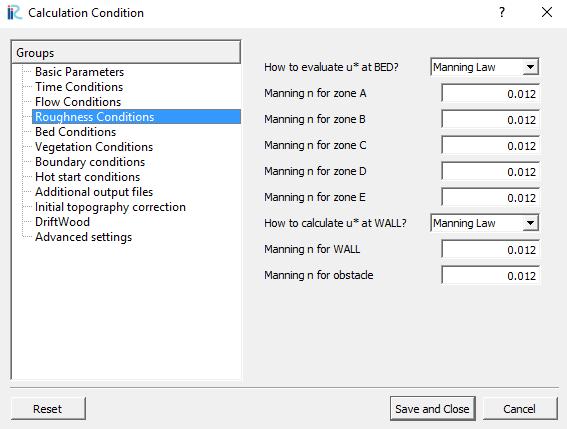Select Boundary conditions group
The height and width of the screenshot is (429, 567).
tap(90, 162)
